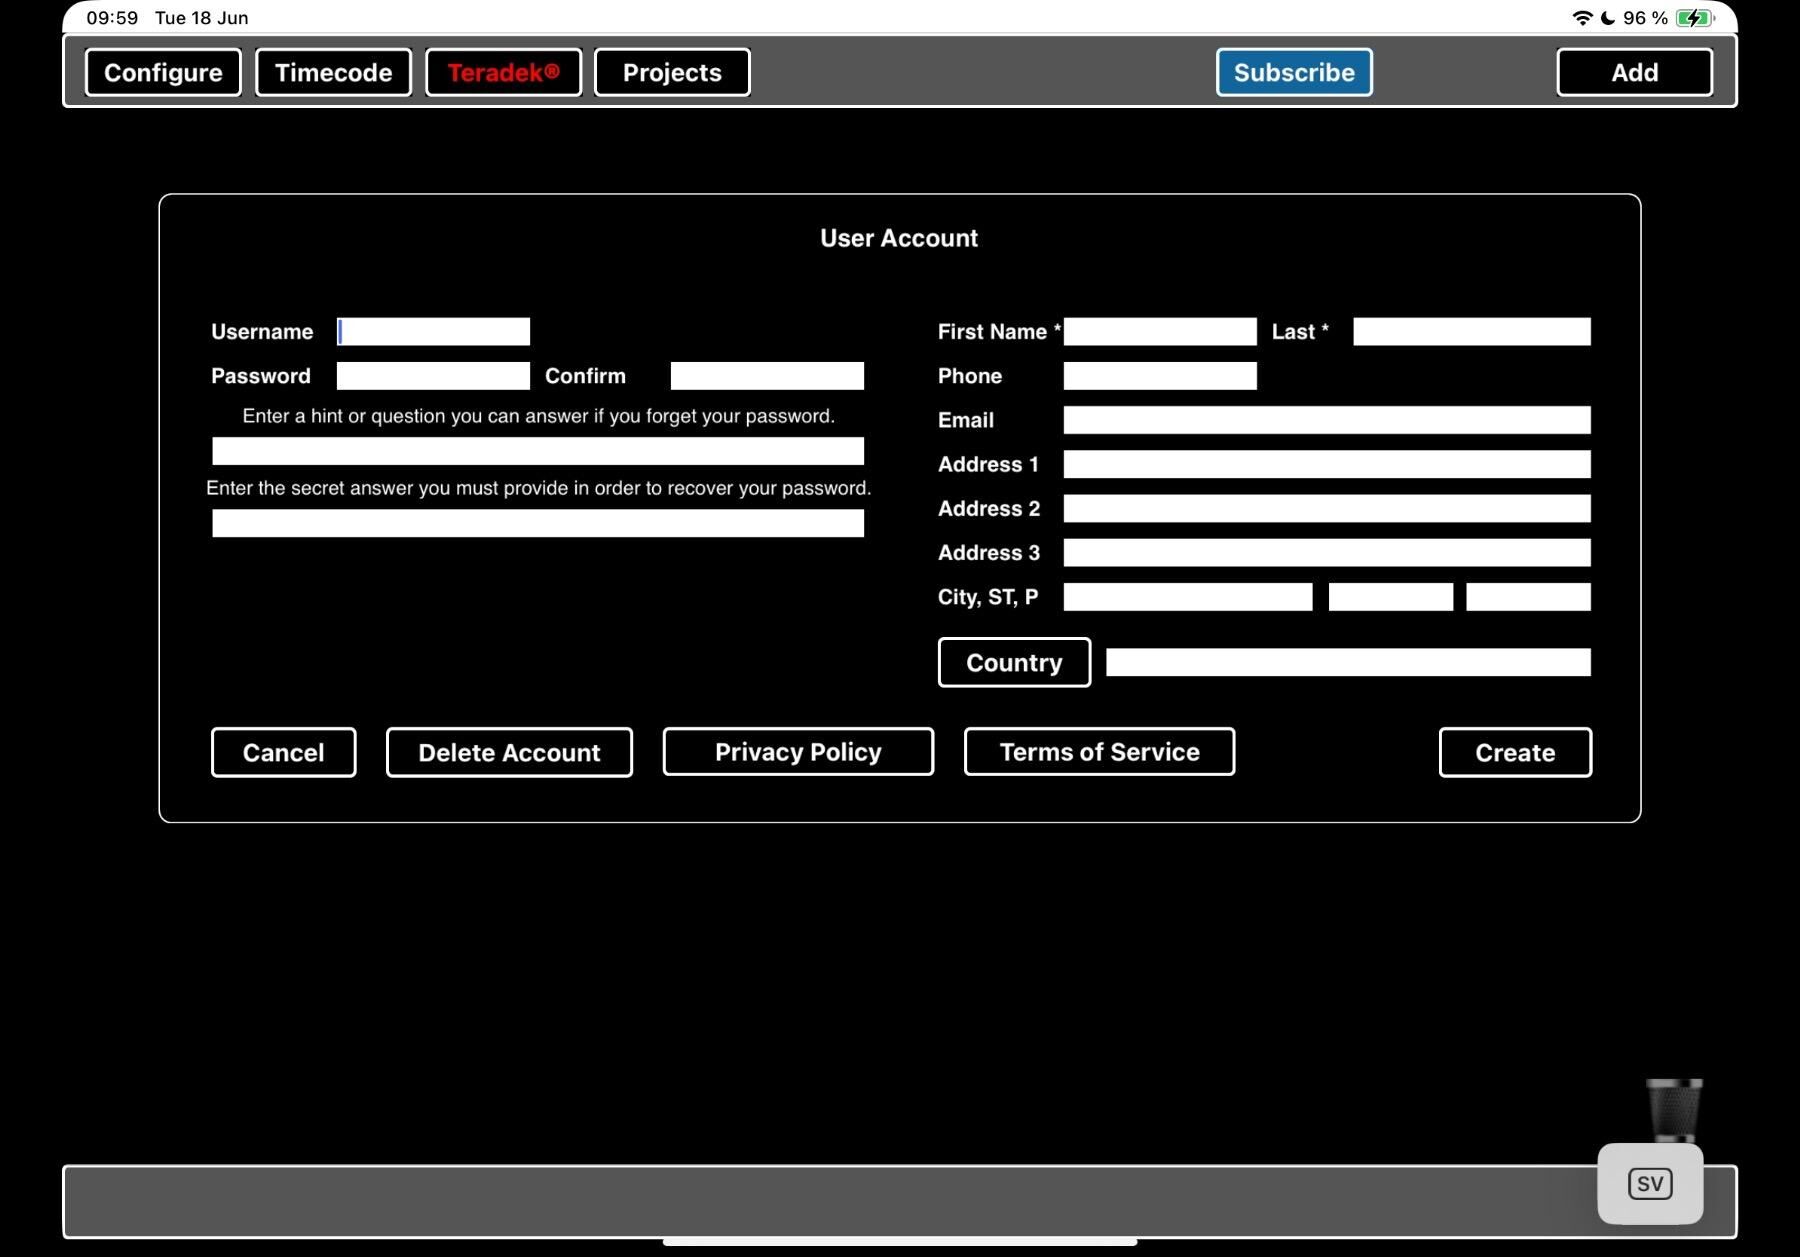
Task: Select the Password input field
Action: 433,376
